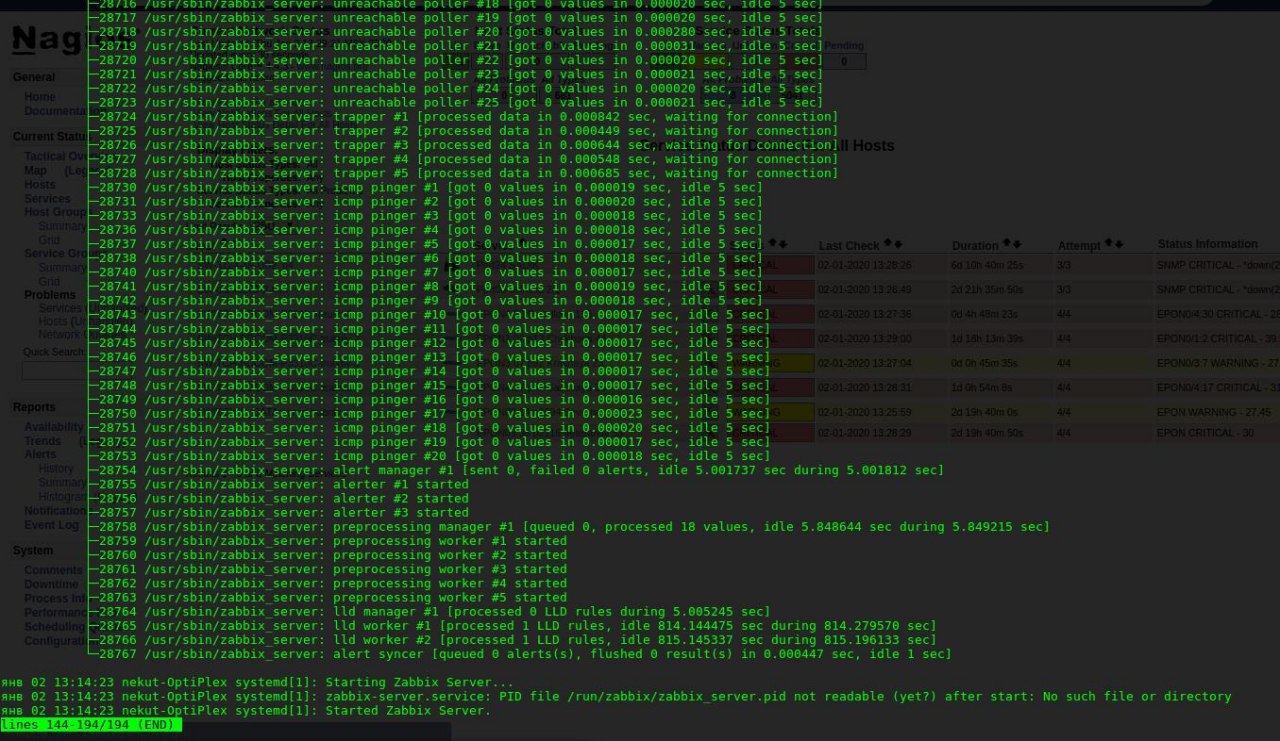The height and width of the screenshot is (741, 1280).
Task: Click terminal pager status 'lines 144-194/194 (END)'
Action: pos(91,725)
